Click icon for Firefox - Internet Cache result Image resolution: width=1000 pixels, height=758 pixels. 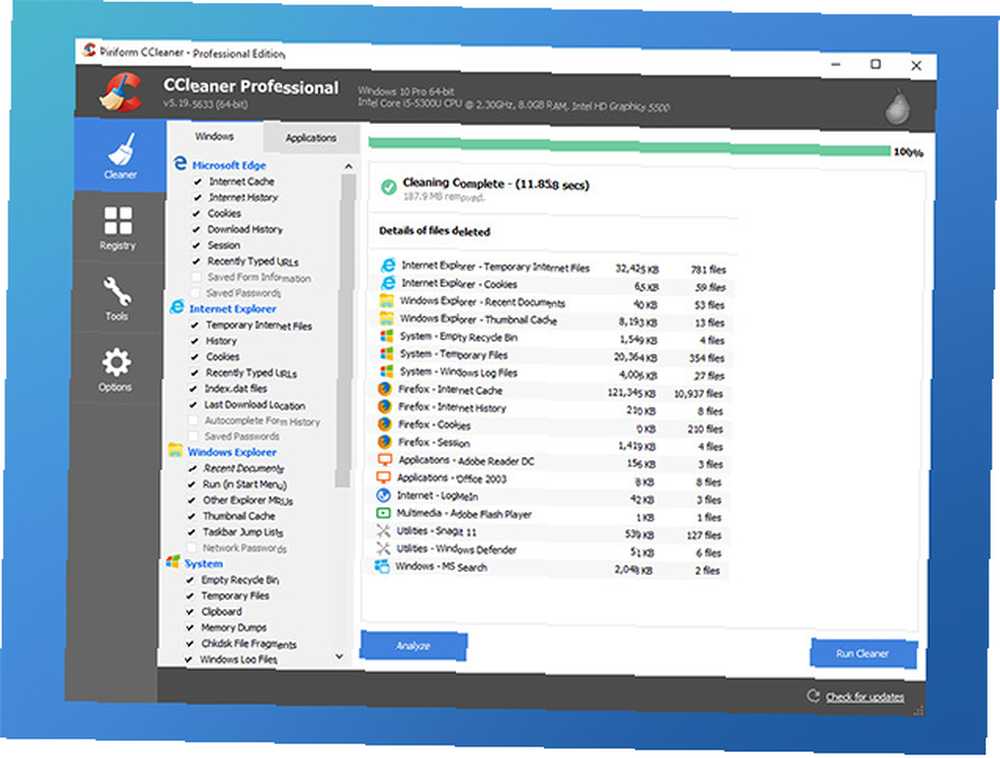(385, 388)
